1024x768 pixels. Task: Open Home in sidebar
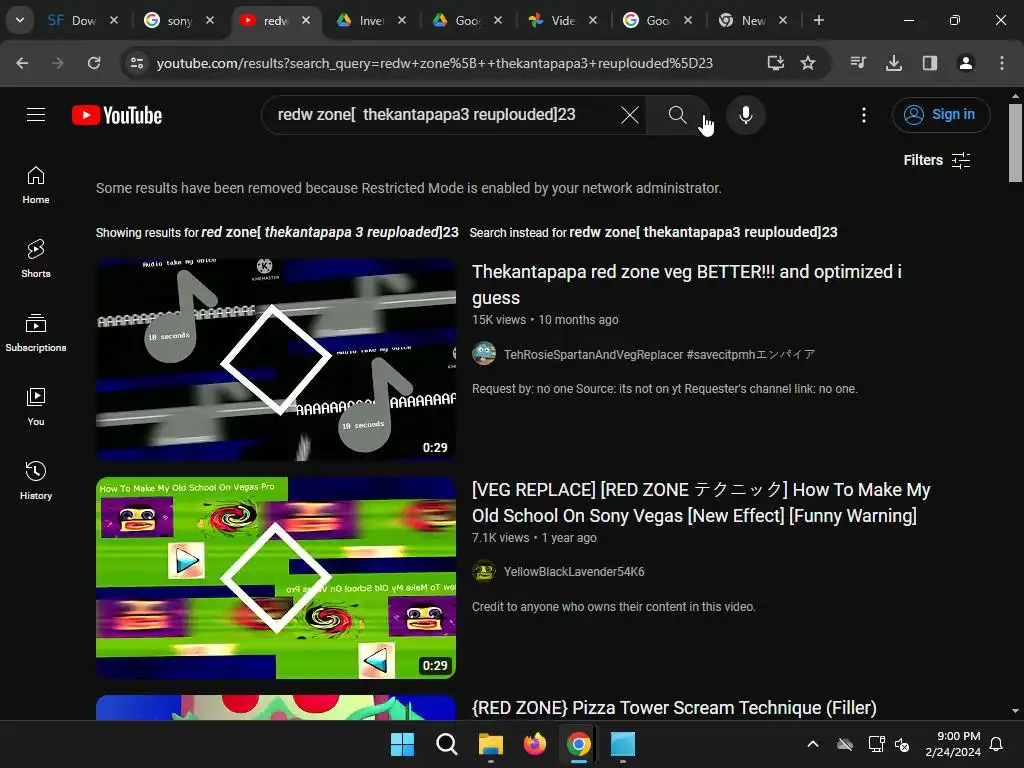36,185
